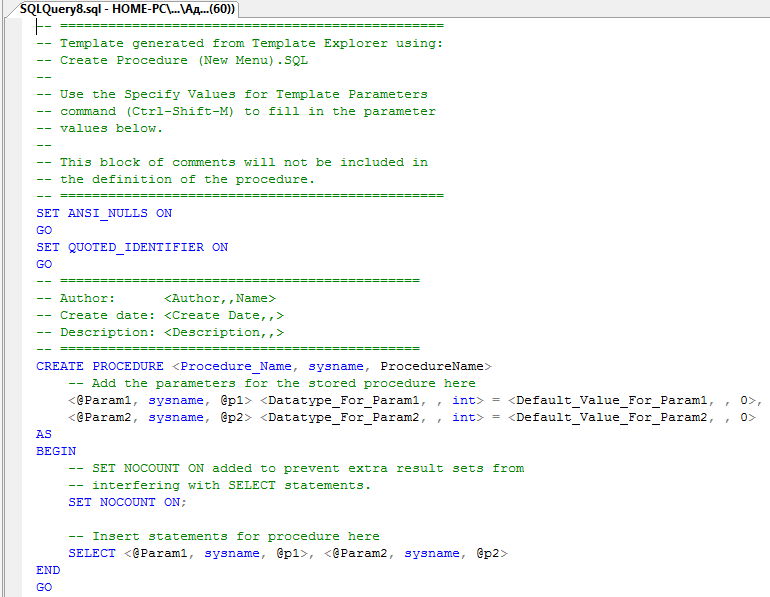Click 'Default_Value_For_Param2' template parameter
Image resolution: width=770 pixels, height=597 pixels.
point(611,417)
